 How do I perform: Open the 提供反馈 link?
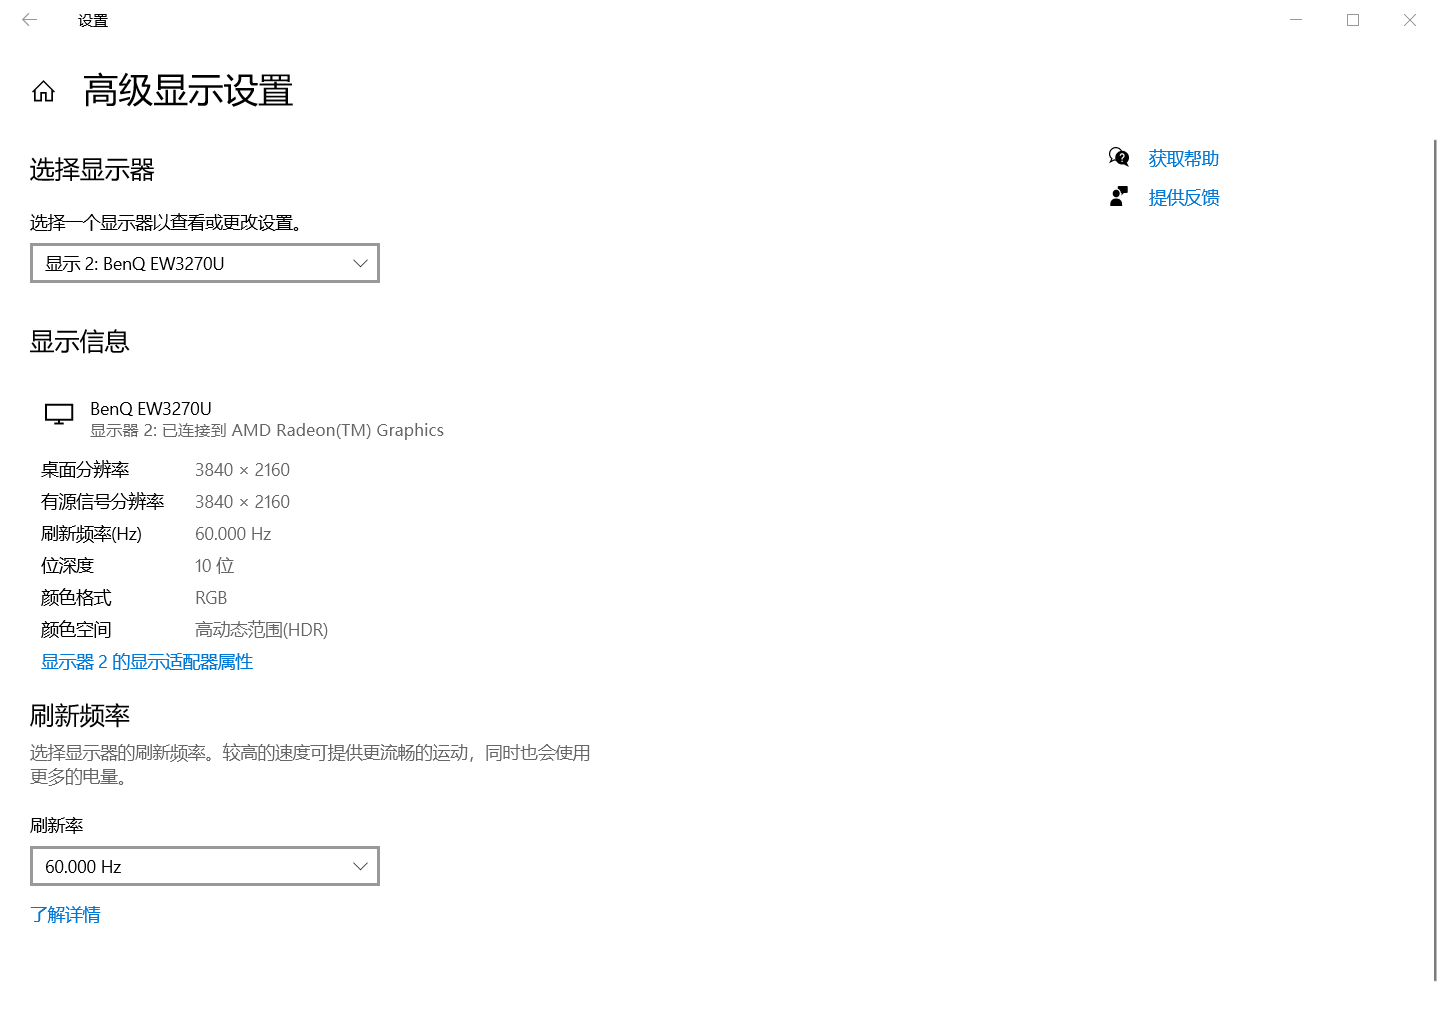(x=1183, y=197)
